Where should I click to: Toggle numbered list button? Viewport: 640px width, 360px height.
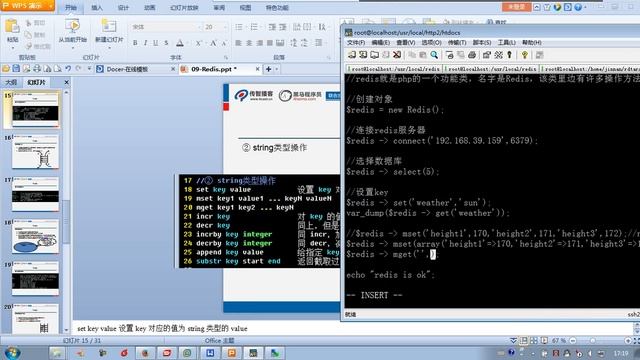coord(254,27)
